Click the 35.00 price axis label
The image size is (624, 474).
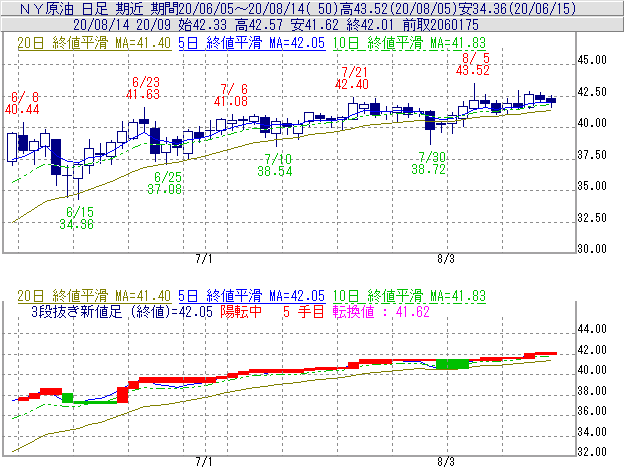(592, 186)
